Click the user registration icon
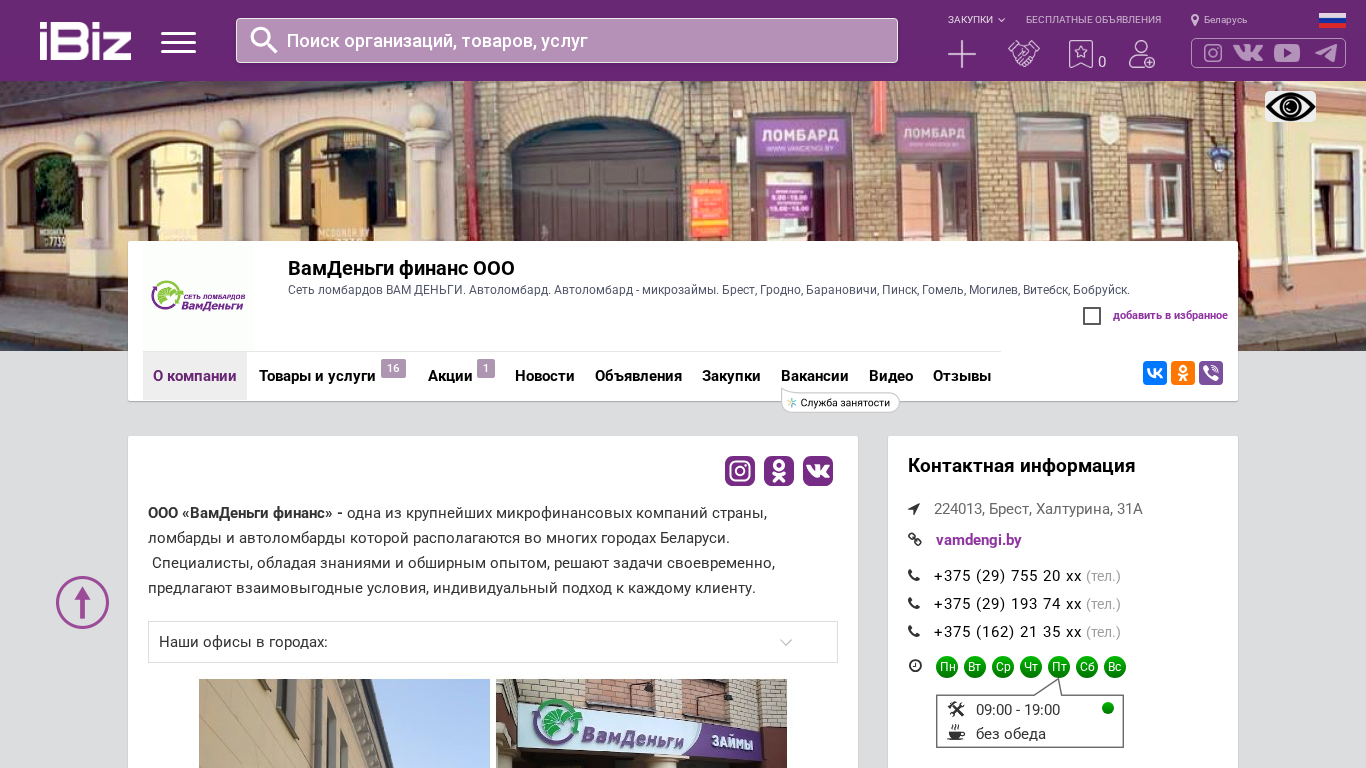This screenshot has height=768, width=1366. (x=1141, y=54)
